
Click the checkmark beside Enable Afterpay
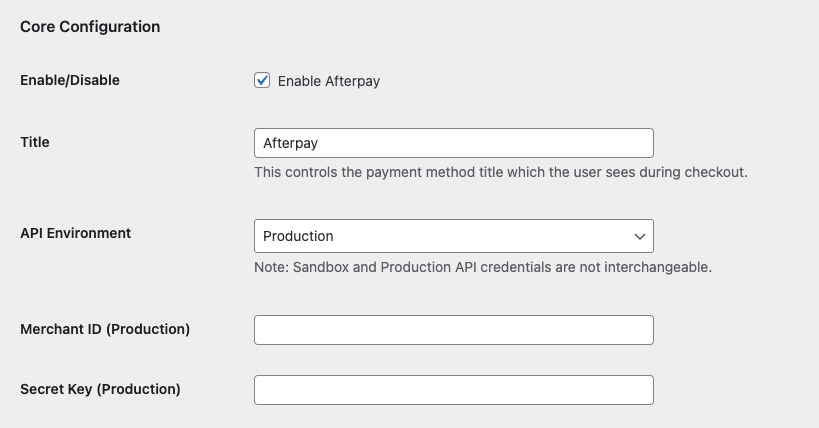(262, 81)
